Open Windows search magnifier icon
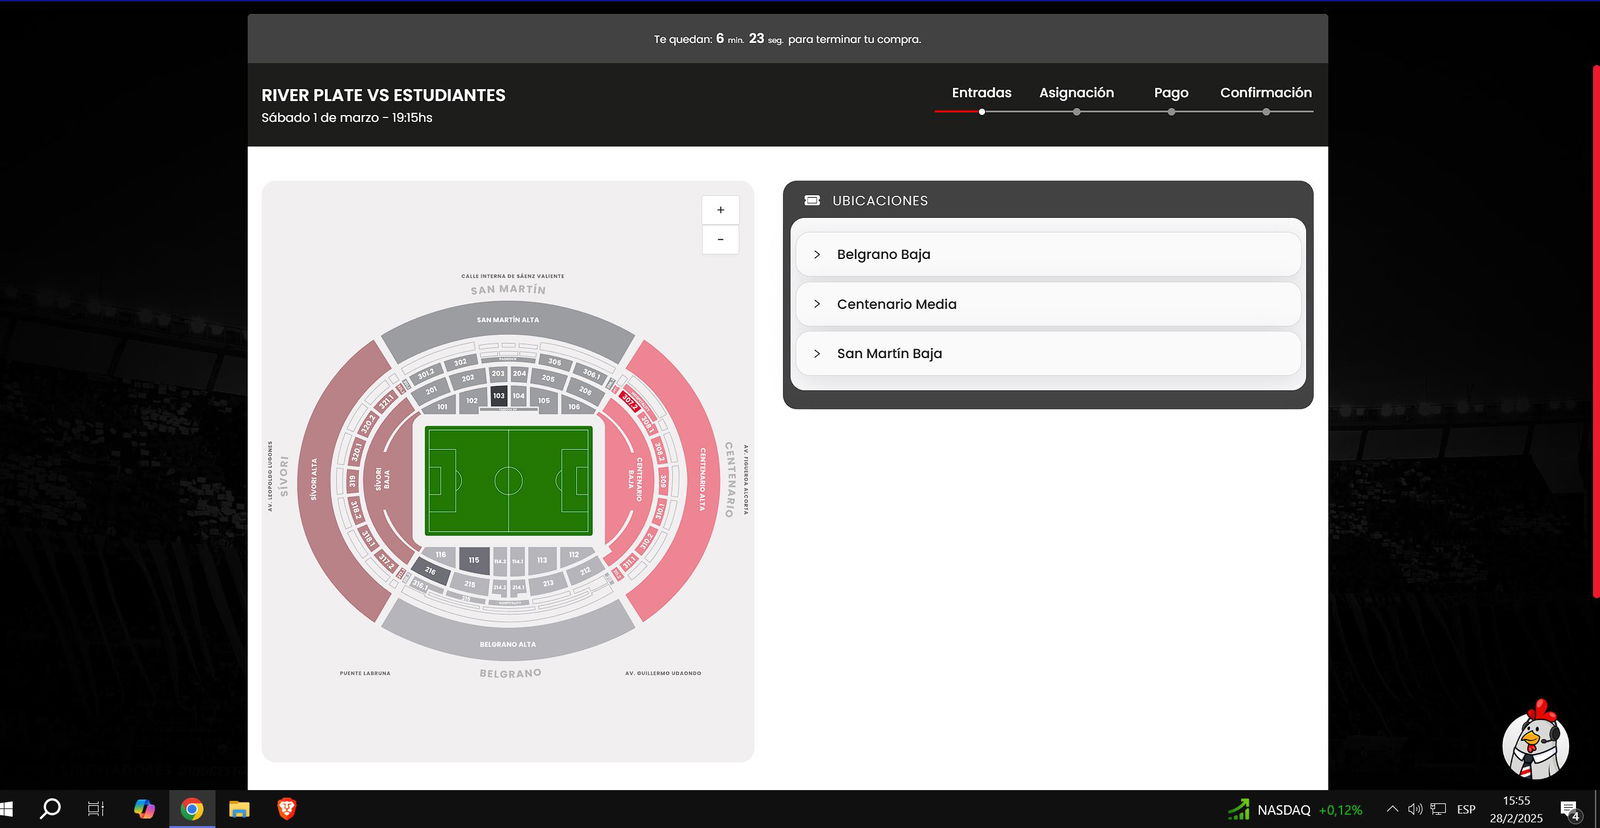This screenshot has height=828, width=1600. pyautogui.click(x=49, y=809)
